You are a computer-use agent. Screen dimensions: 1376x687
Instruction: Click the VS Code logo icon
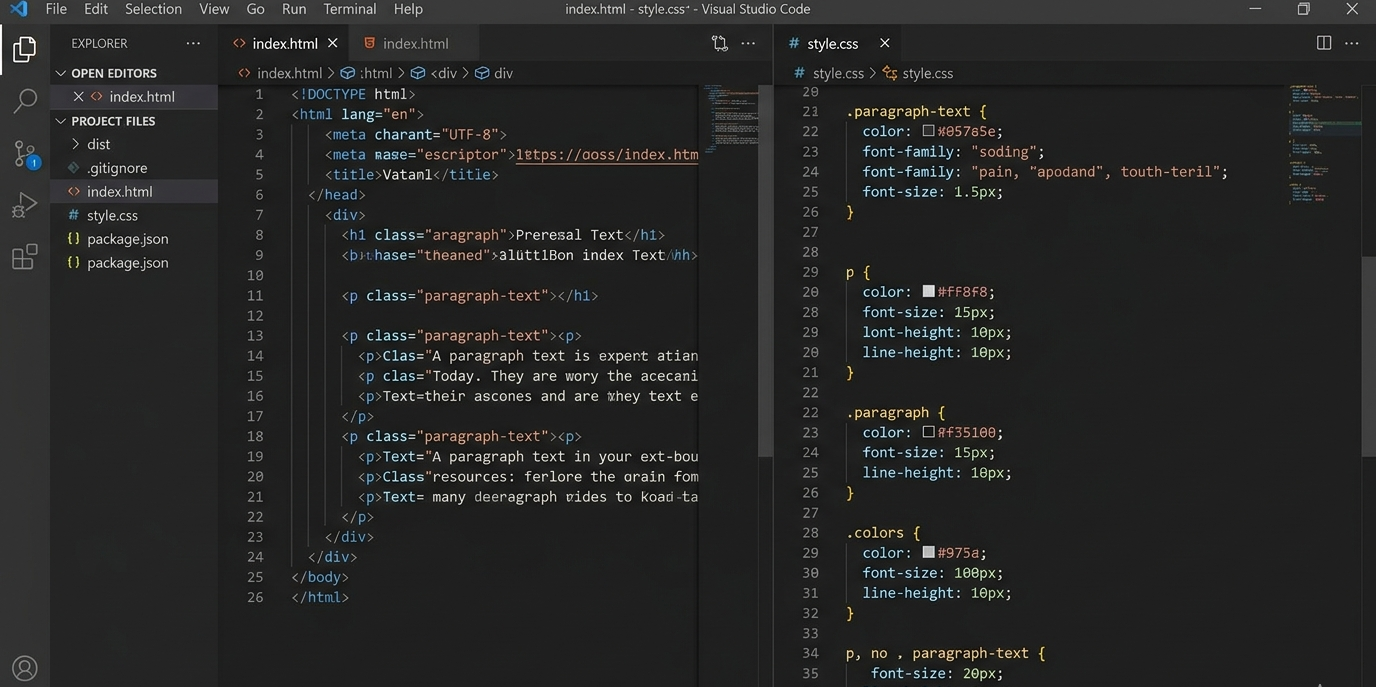tap(18, 9)
